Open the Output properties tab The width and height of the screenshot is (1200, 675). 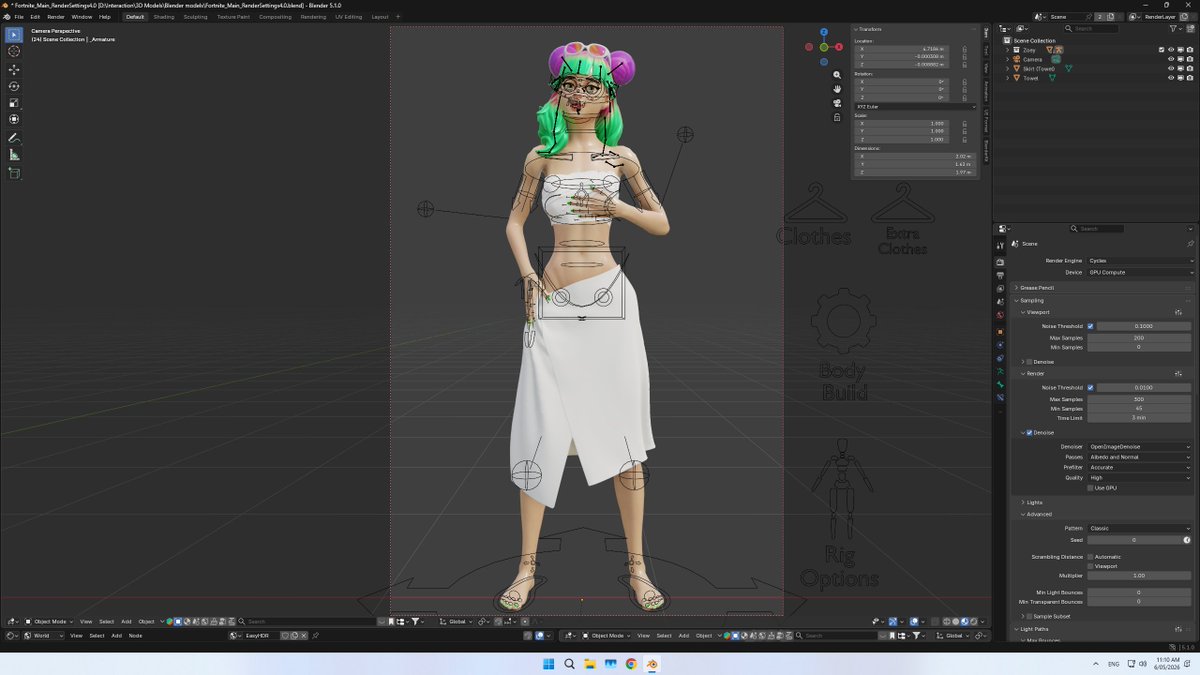click(1000, 275)
